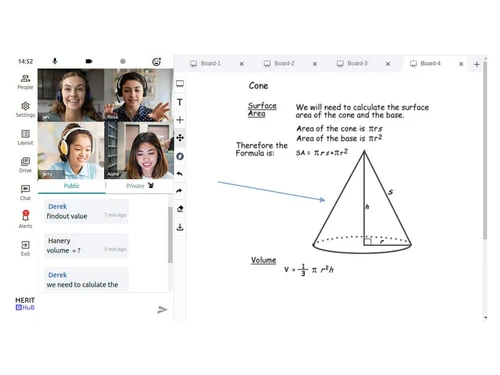
Task: Select the plus add tool
Action: (x=180, y=120)
